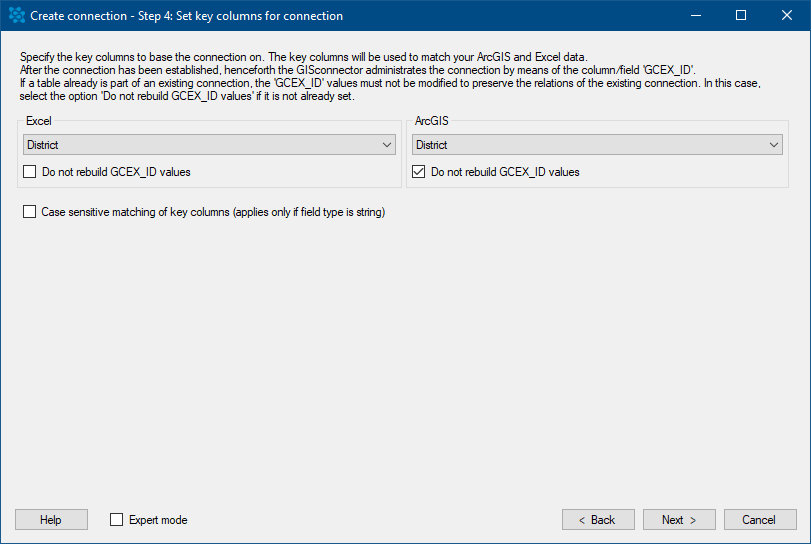Screen dimensions: 811x544
Task: Enable Excel 'Do not rebuild GCEX_ID values'
Action: pos(29,172)
